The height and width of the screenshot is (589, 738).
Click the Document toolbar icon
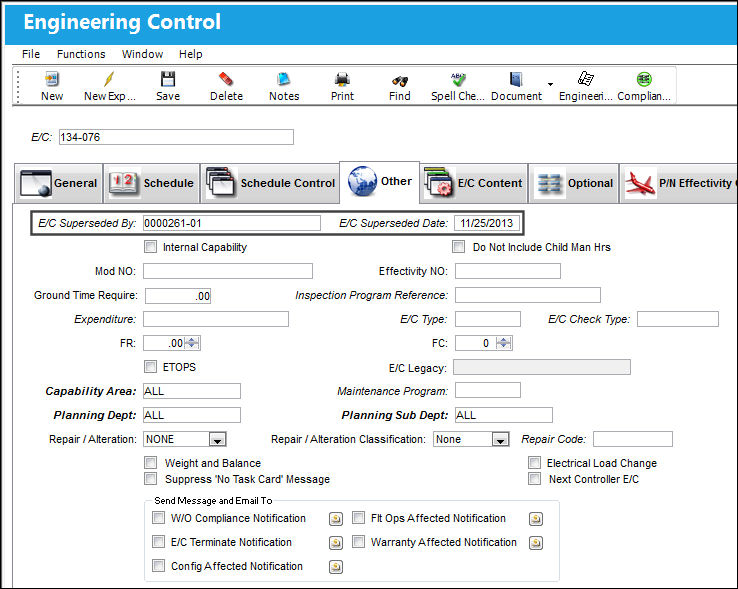point(516,79)
